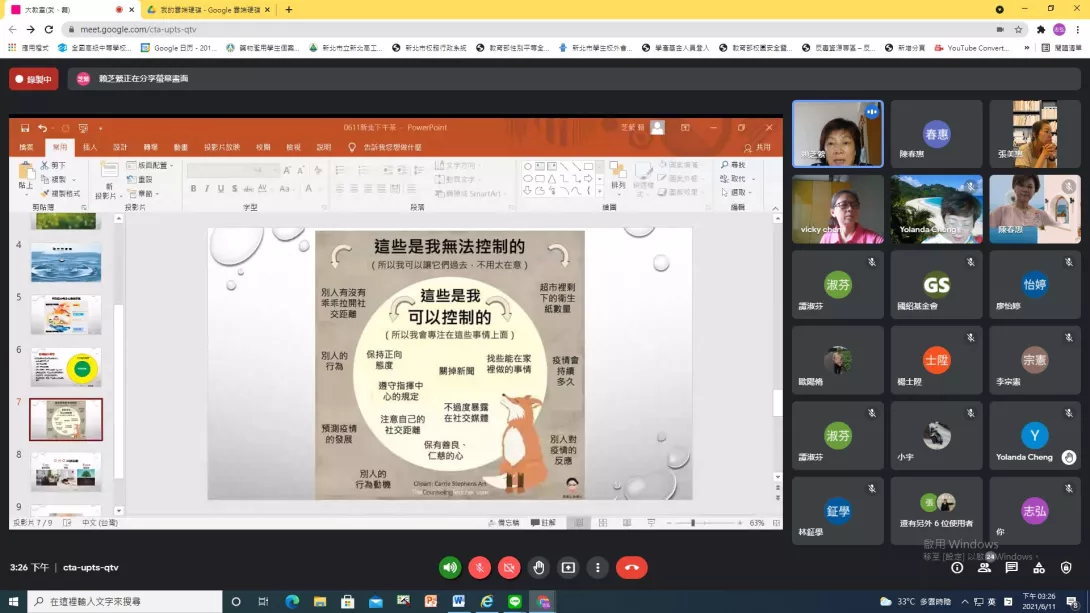
Task: Select the slide 4 water thumbnail
Action: pyautogui.click(x=65, y=263)
